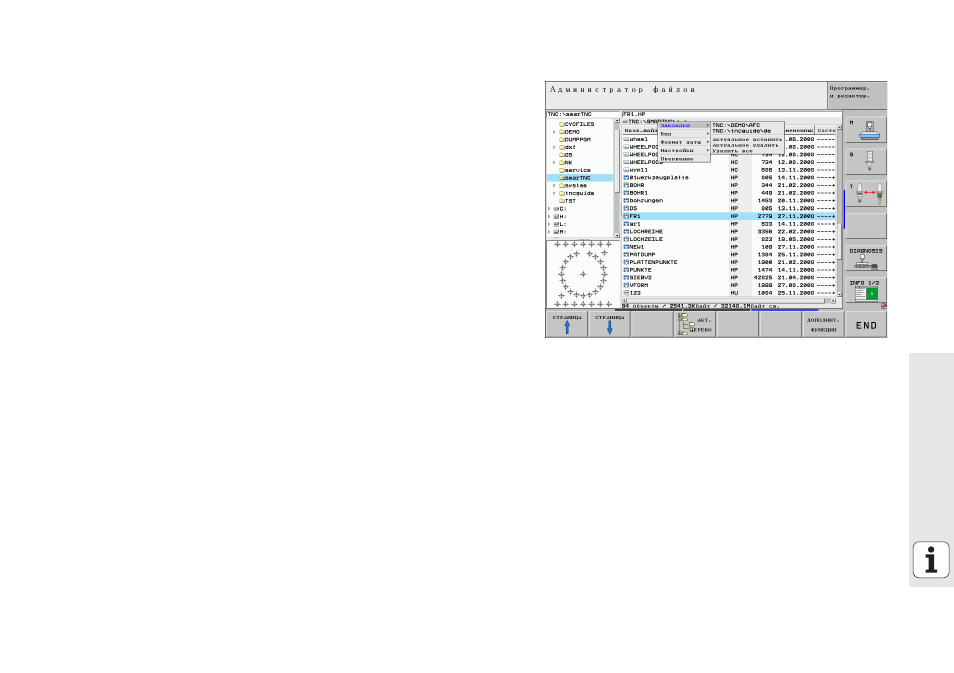954x673 pixels.
Task: Expand the system folder node
Action: coord(554,186)
